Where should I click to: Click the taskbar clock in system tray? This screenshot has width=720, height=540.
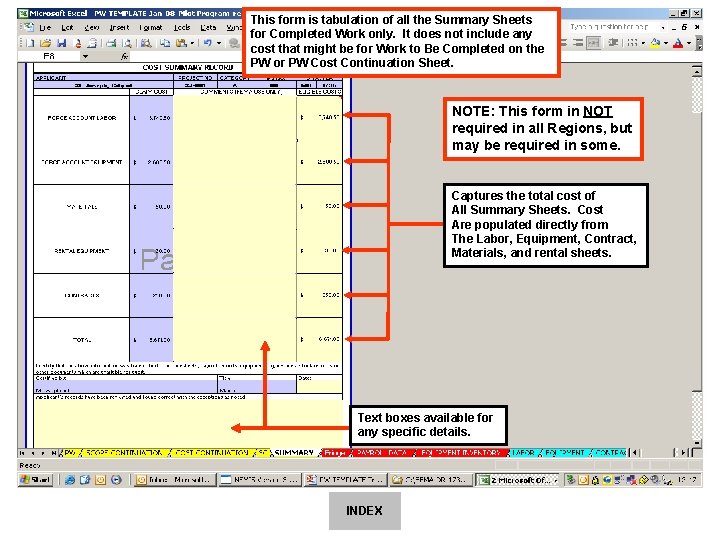pyautogui.click(x=687, y=480)
